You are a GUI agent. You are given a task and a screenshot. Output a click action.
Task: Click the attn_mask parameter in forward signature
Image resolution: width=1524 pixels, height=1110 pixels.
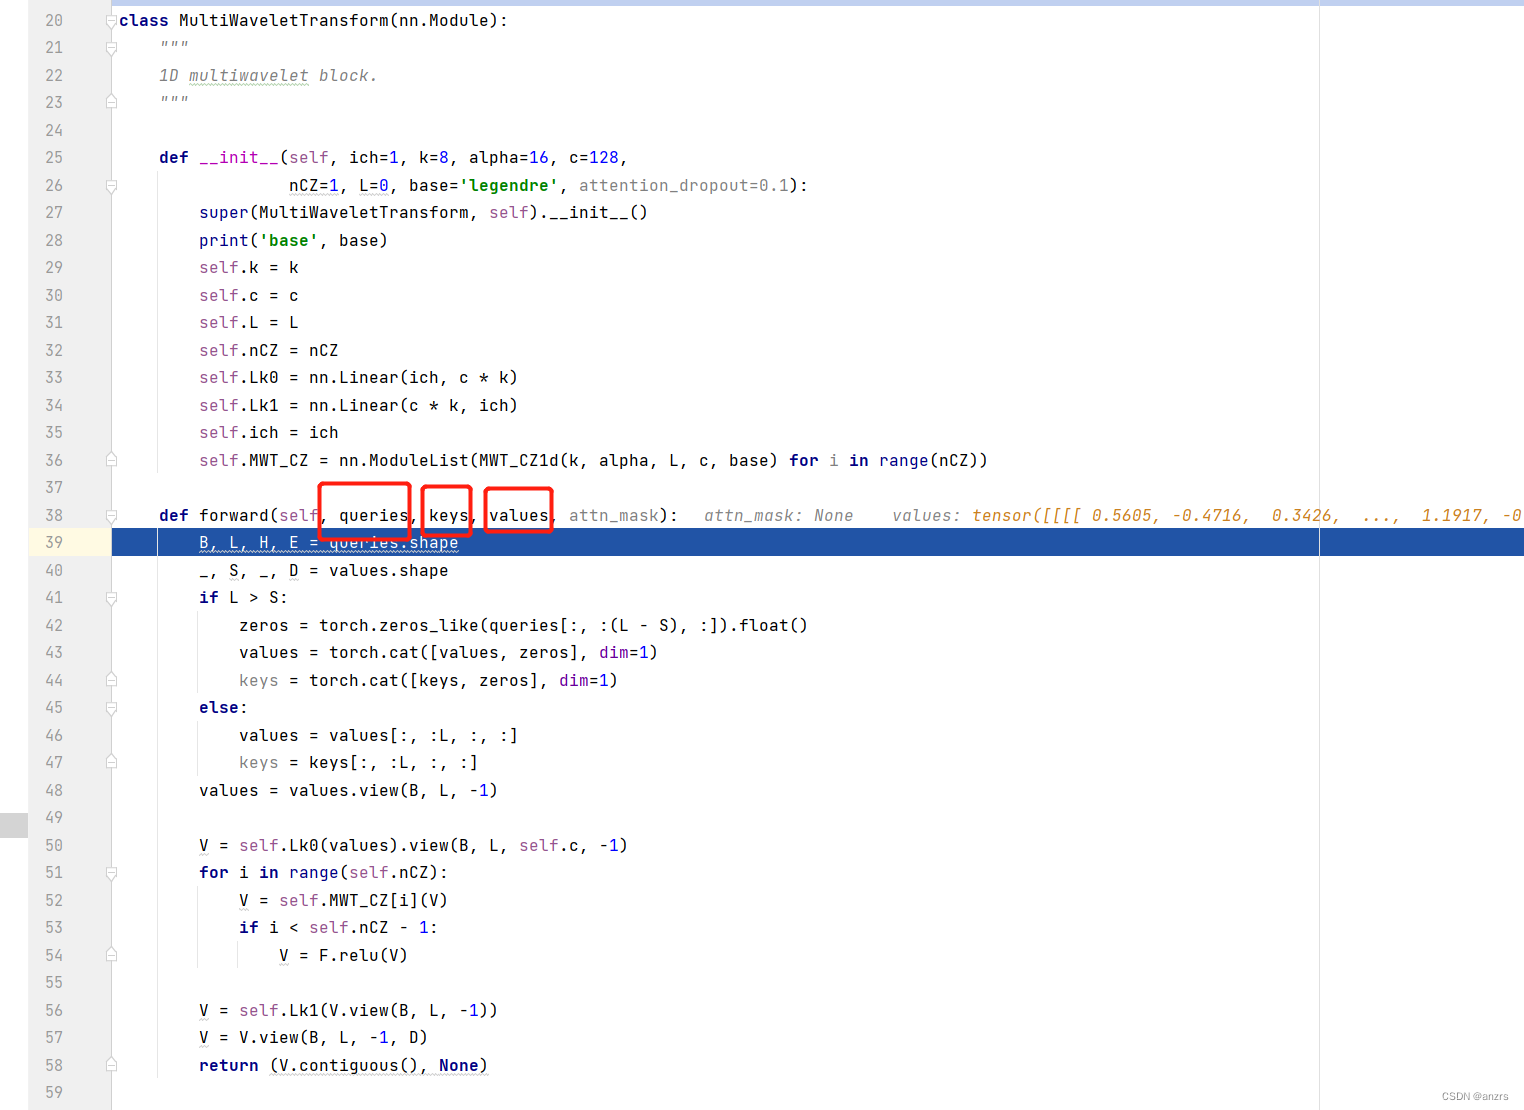(614, 516)
